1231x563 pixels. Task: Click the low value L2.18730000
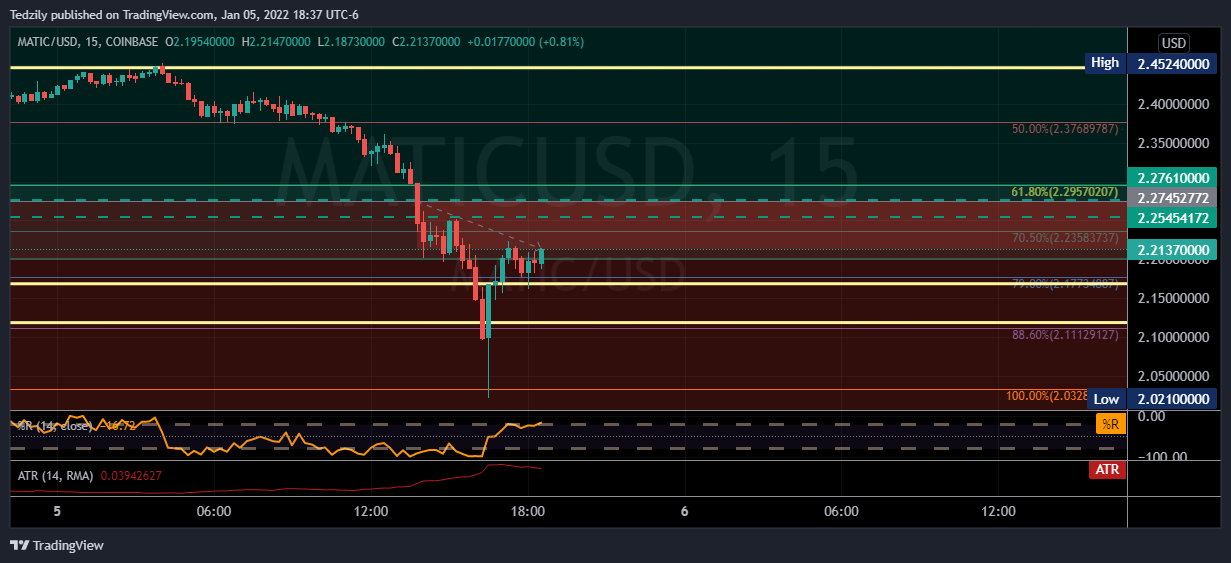(351, 42)
